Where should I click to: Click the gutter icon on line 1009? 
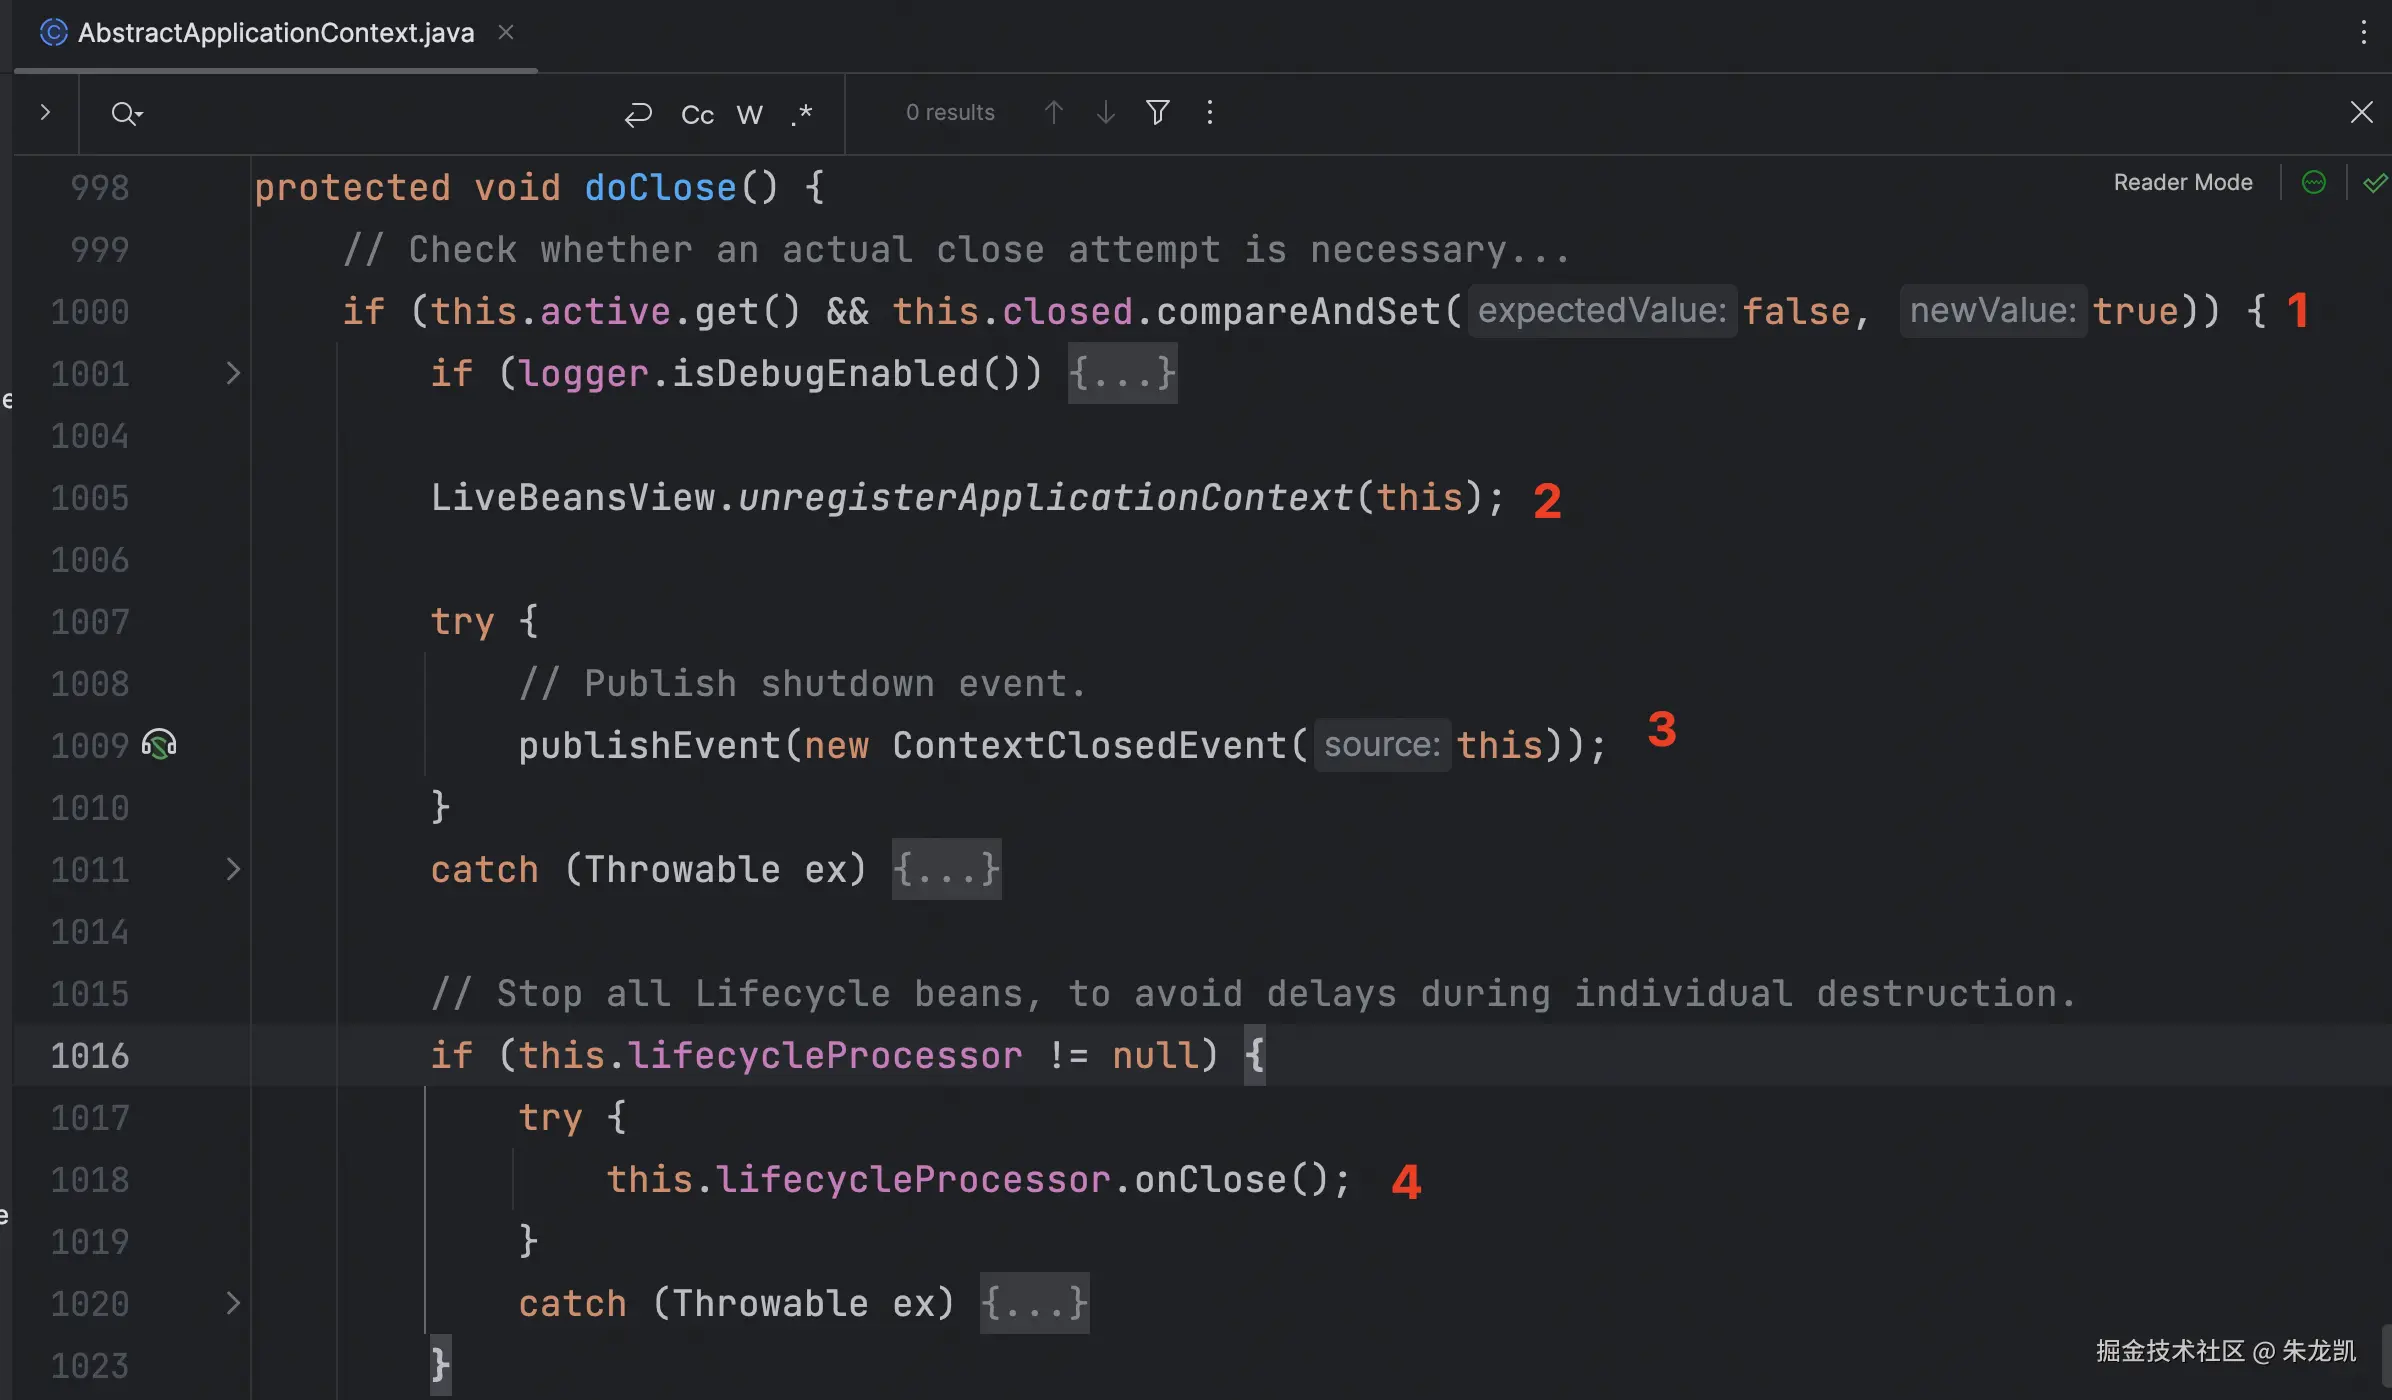point(159,745)
